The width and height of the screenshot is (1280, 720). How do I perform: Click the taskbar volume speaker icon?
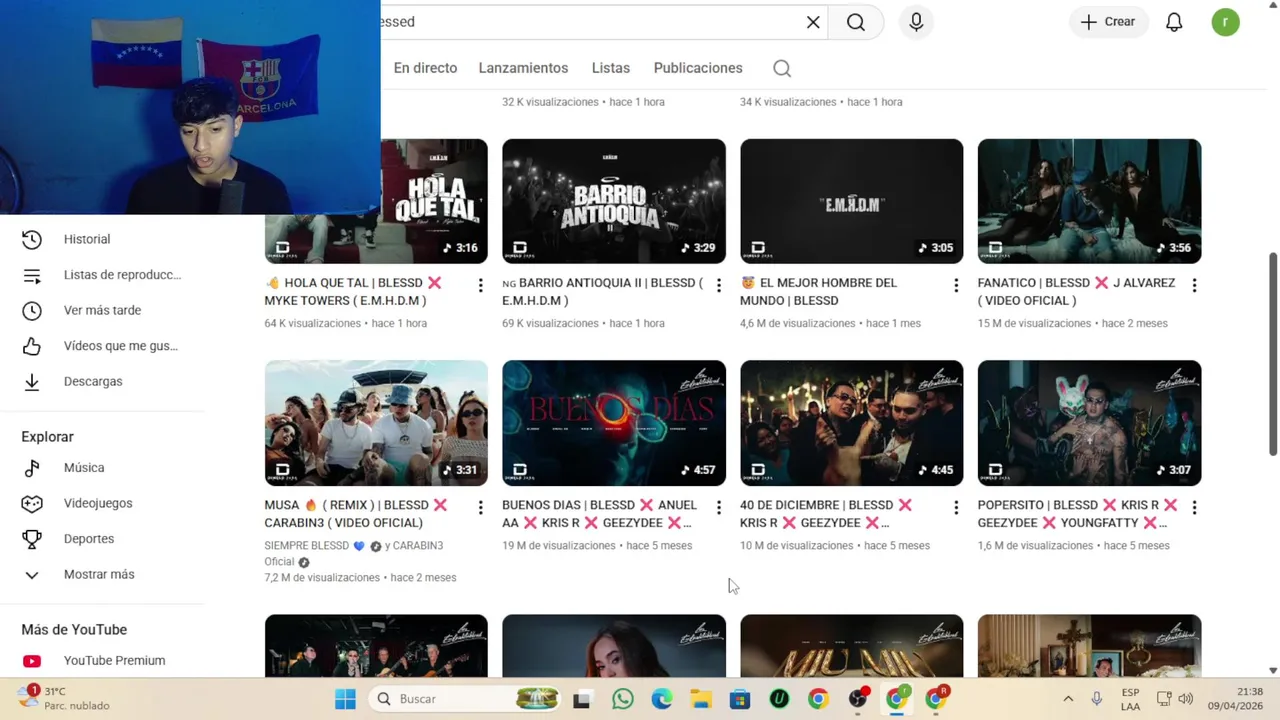pyautogui.click(x=1186, y=699)
